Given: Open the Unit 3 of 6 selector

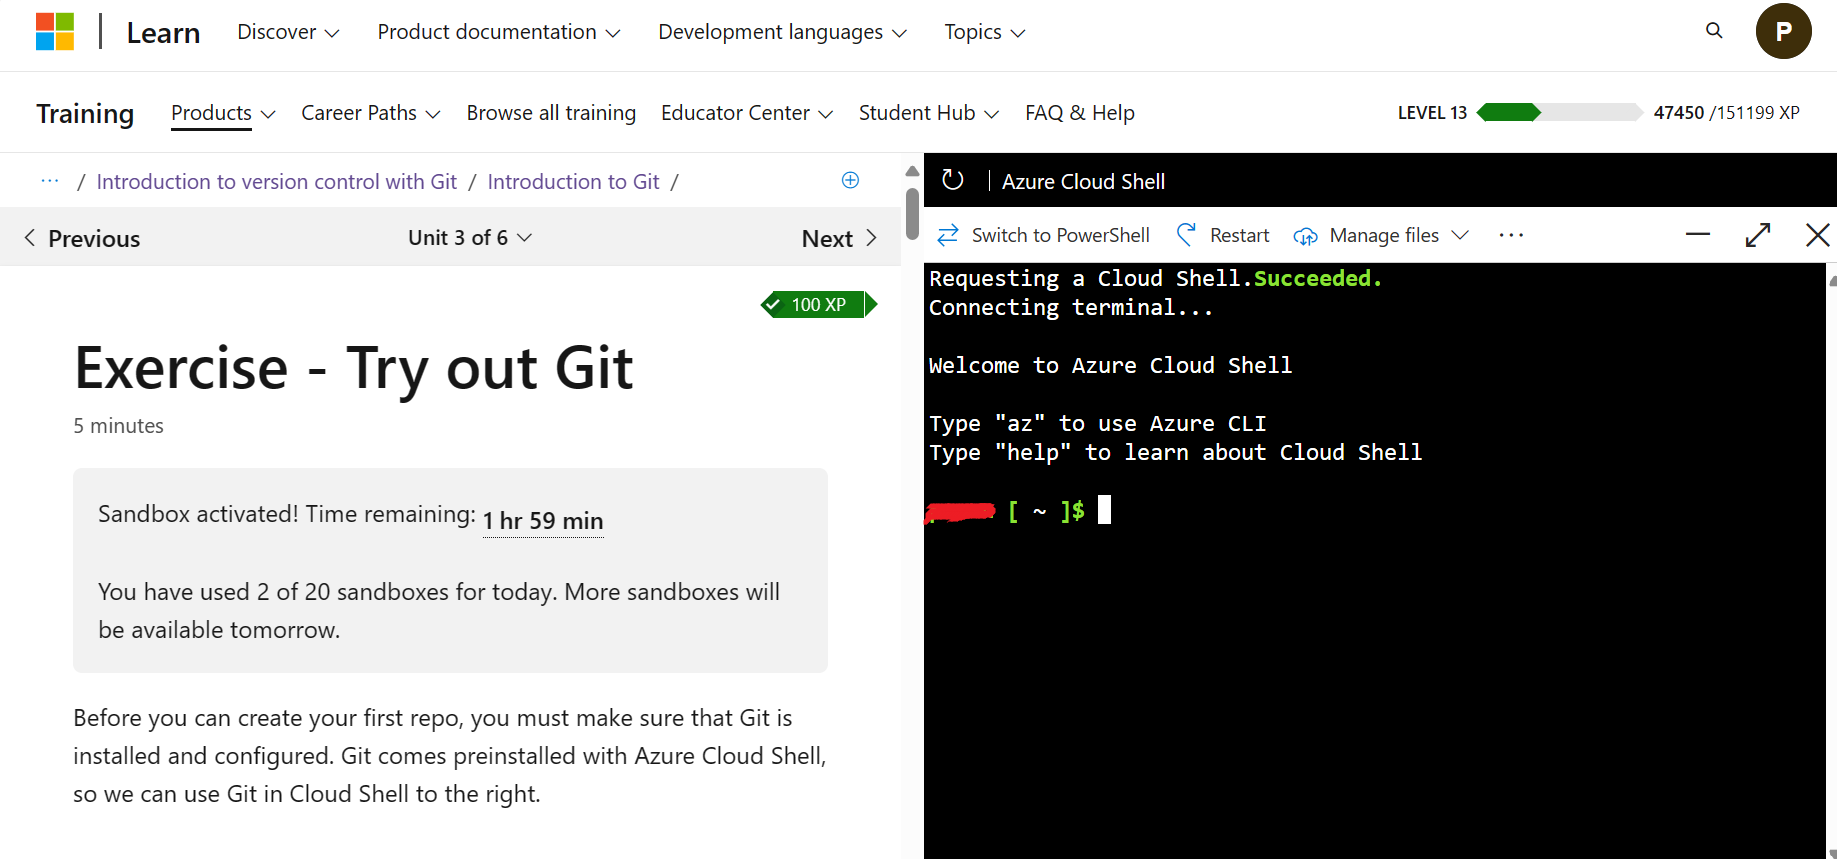Looking at the screenshot, I should pos(470,238).
